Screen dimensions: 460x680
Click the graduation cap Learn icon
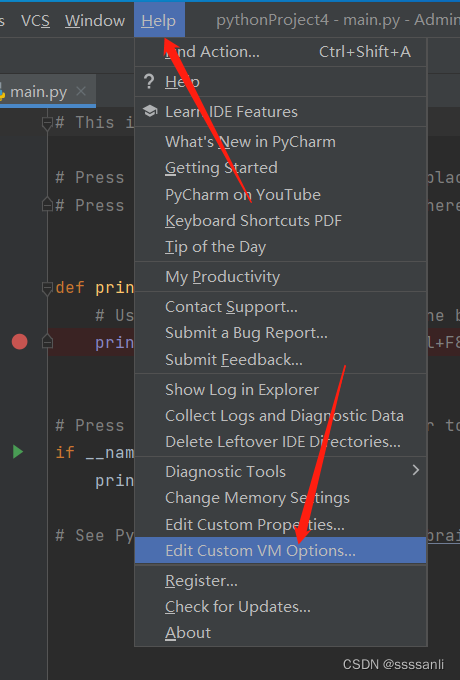(x=150, y=111)
